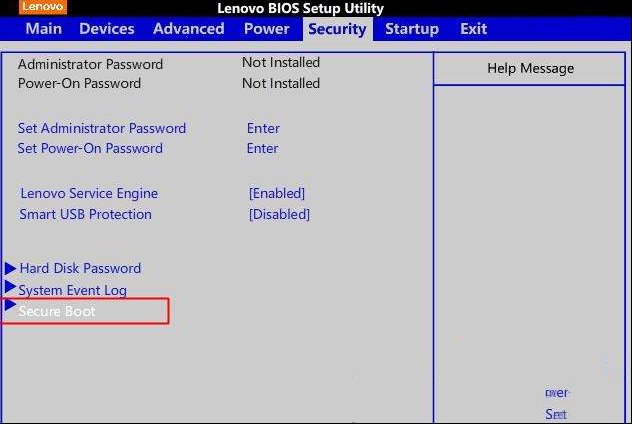This screenshot has width=632, height=424.
Task: Go to the Power tab
Action: pos(266,29)
